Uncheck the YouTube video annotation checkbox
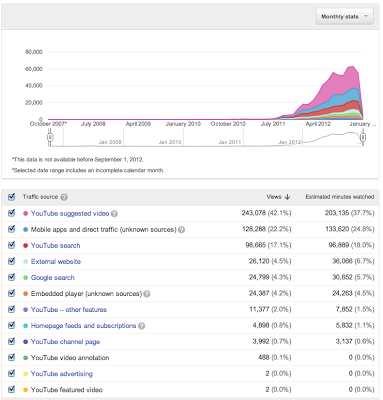Image resolution: width=383 pixels, height=400 pixels. [12, 357]
